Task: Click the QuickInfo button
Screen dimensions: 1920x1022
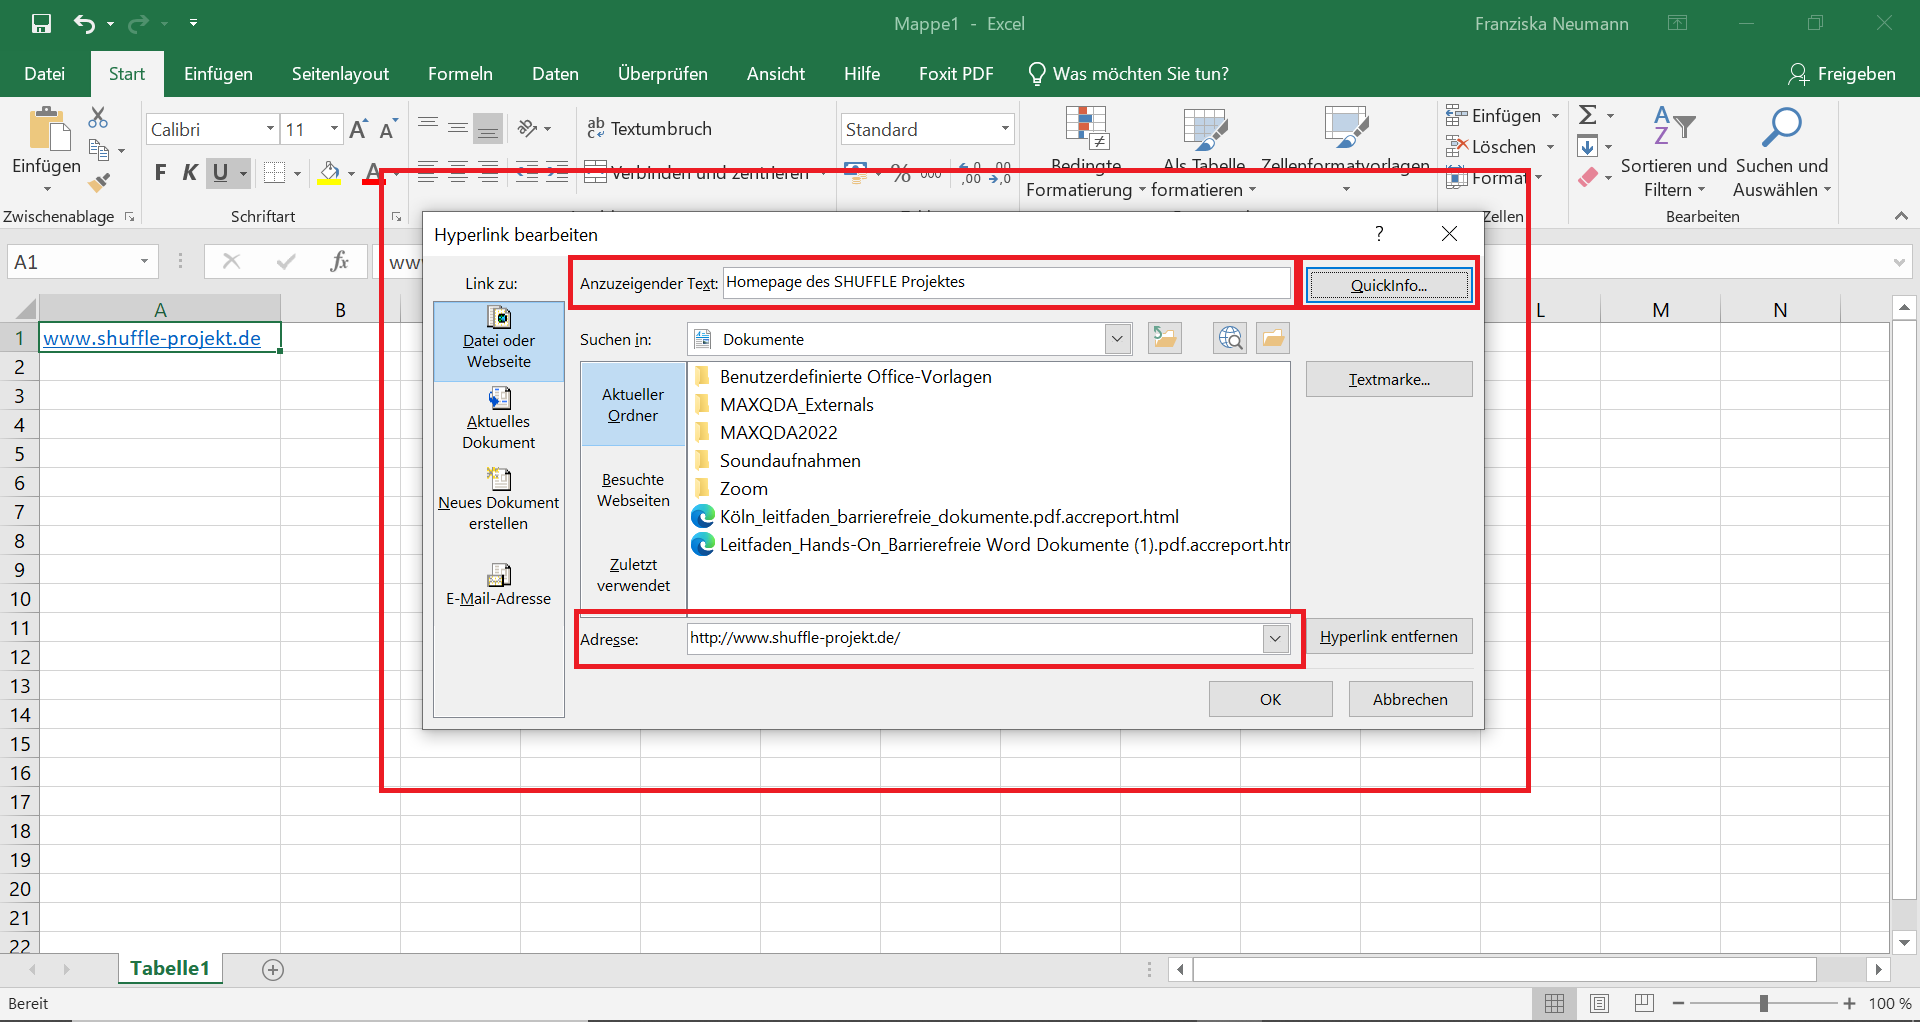Action: [x=1388, y=284]
